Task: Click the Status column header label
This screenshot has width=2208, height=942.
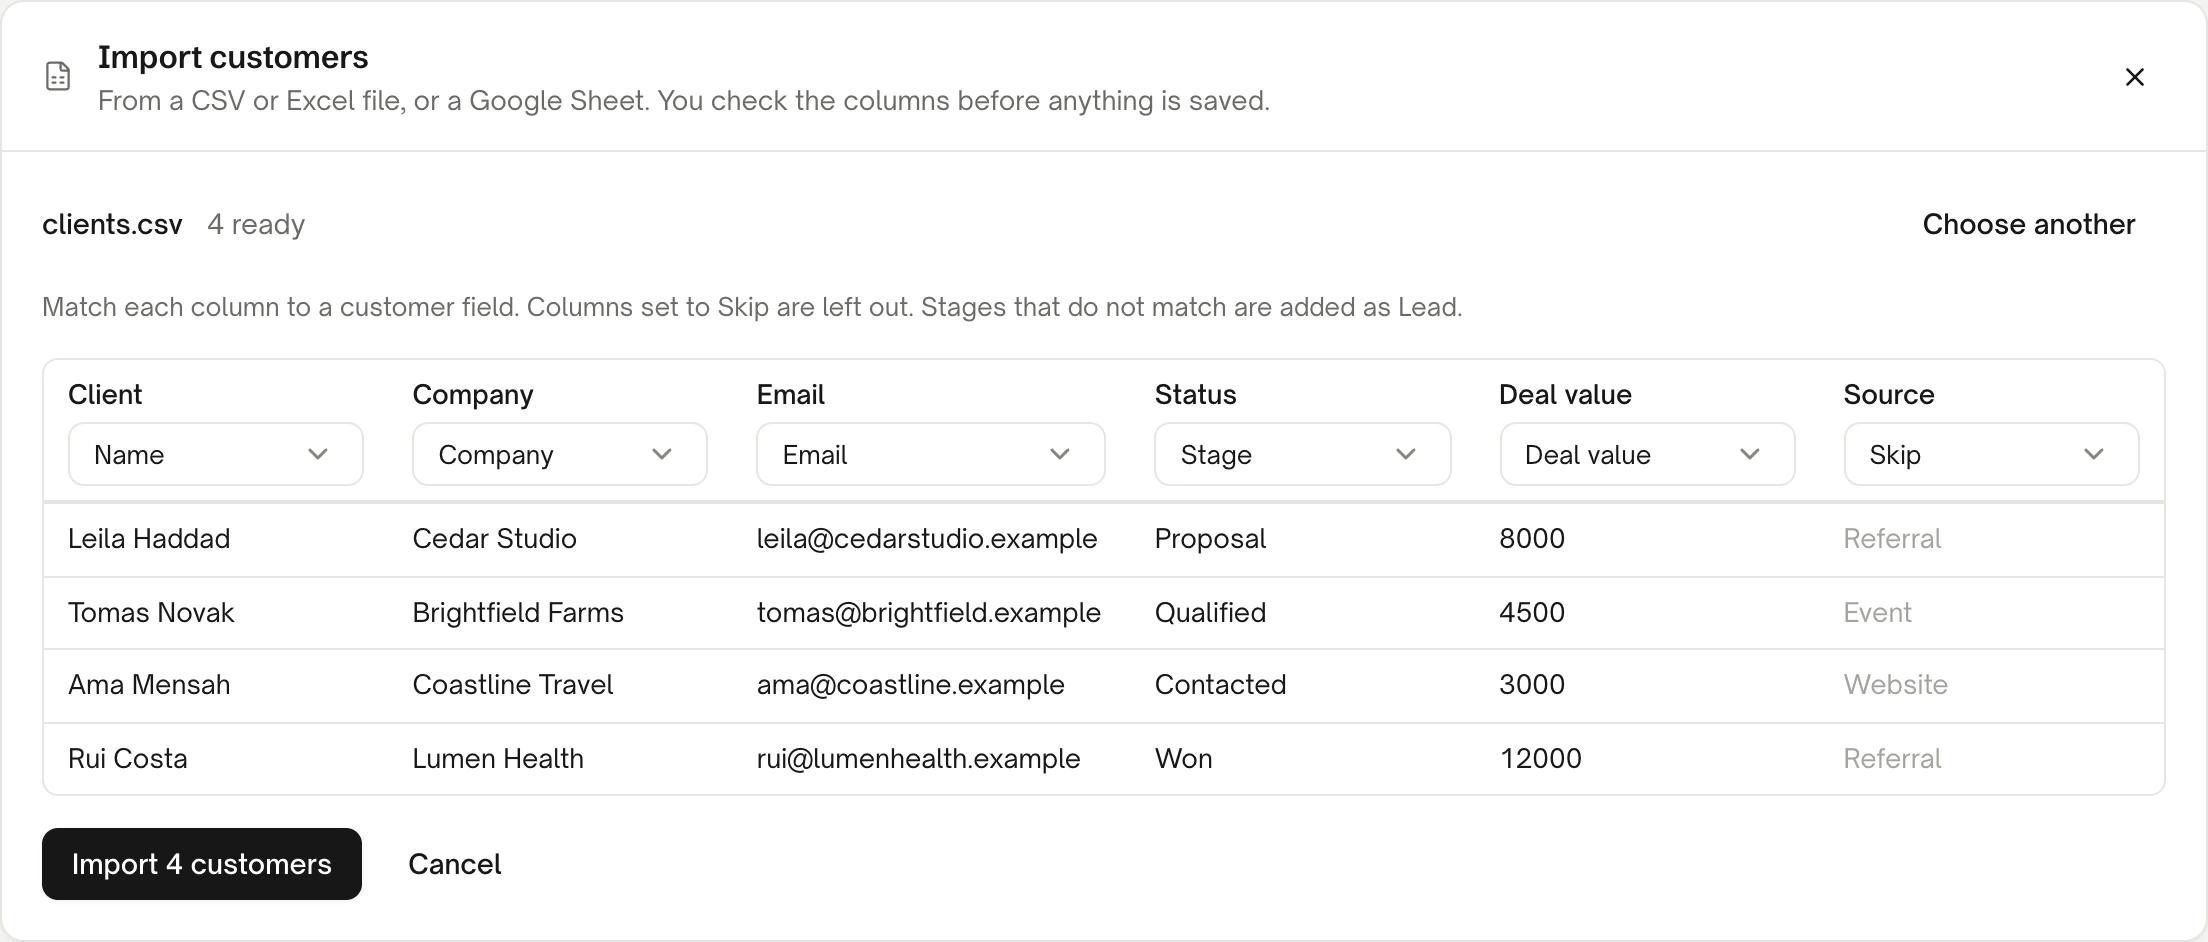Action: coord(1196,395)
